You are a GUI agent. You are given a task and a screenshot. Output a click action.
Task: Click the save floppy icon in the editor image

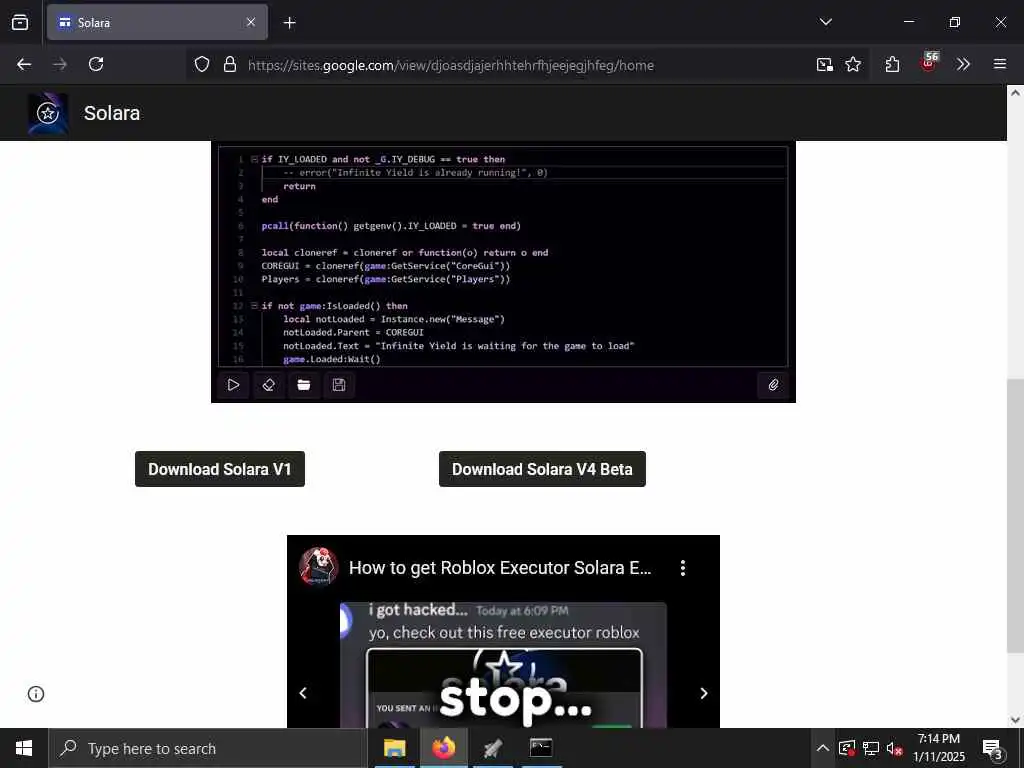tap(339, 385)
